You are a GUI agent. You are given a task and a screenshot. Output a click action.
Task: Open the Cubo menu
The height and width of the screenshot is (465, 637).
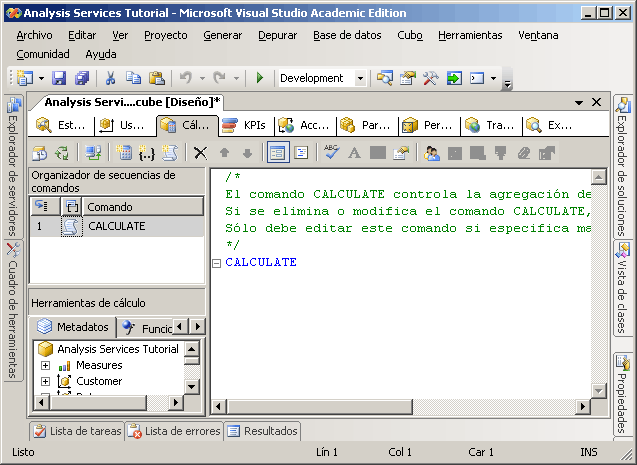click(410, 36)
